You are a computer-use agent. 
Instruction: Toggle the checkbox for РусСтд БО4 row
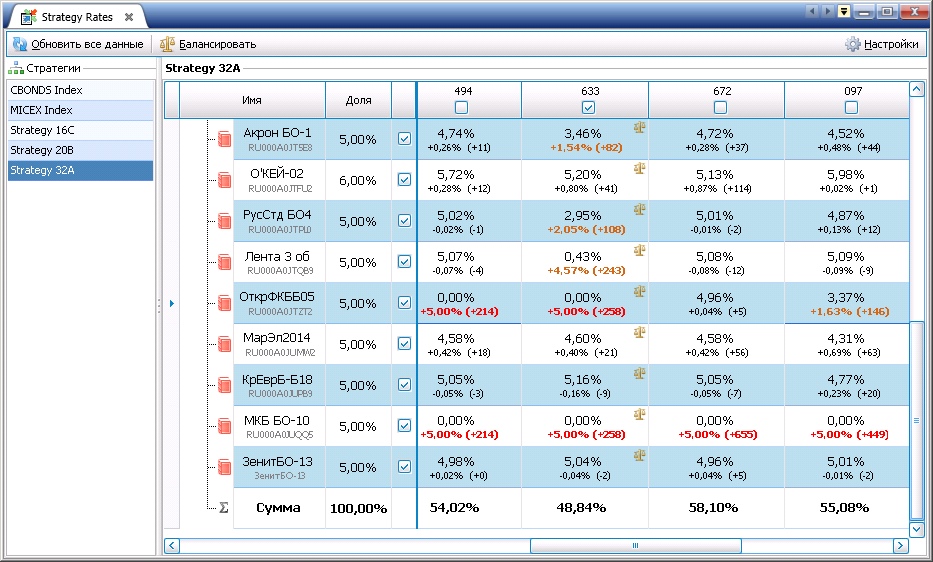(x=404, y=221)
